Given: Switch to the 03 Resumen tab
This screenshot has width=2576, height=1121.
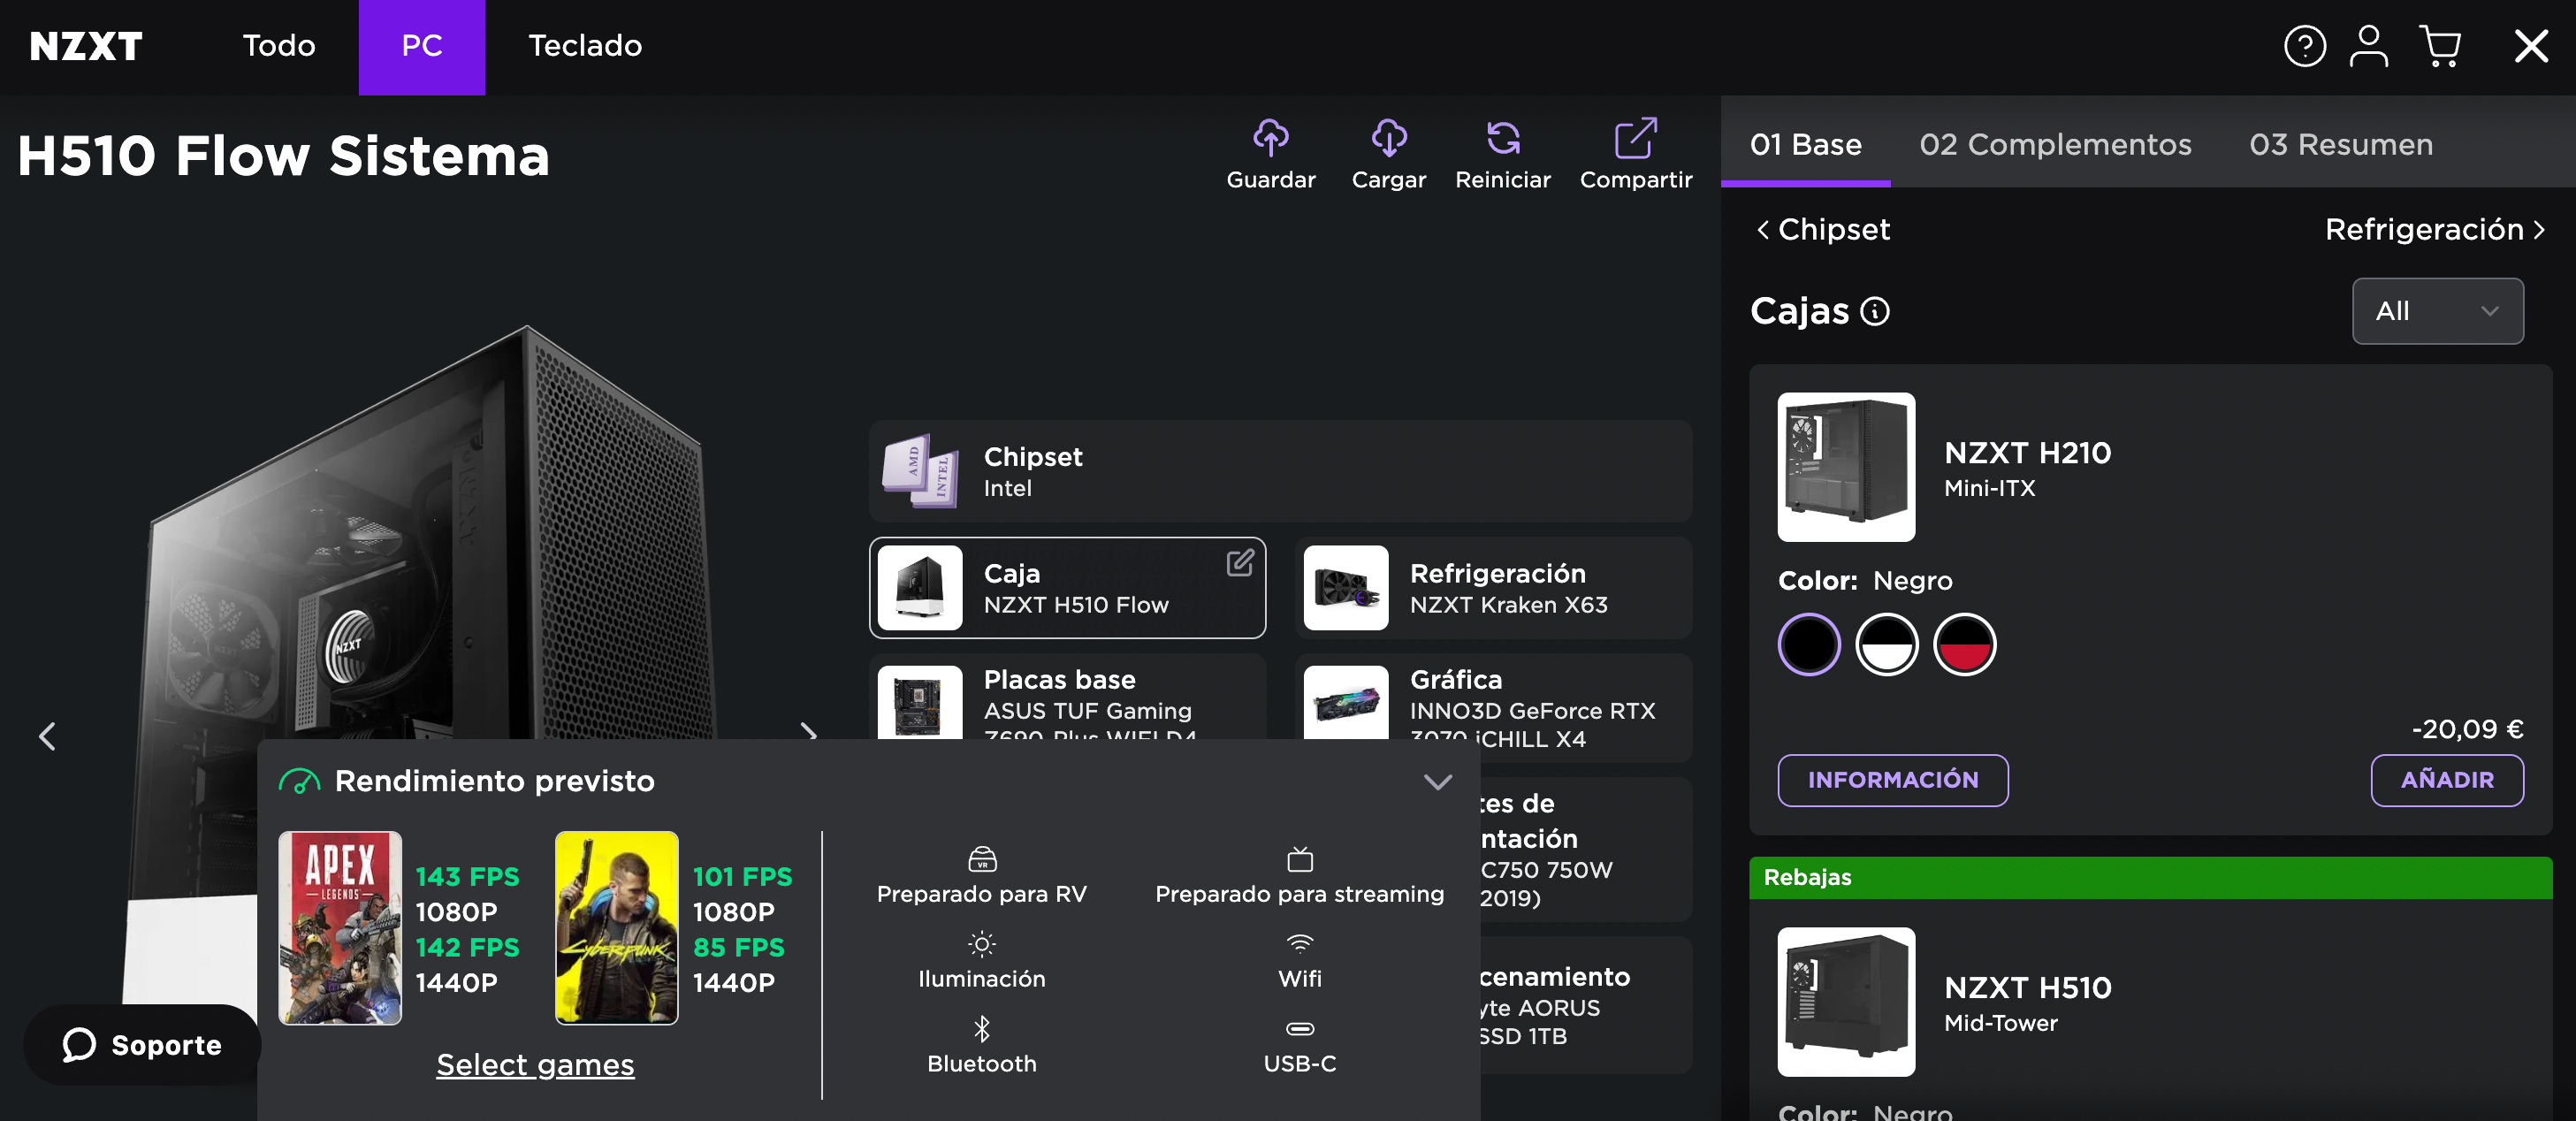Looking at the screenshot, I should point(2340,143).
